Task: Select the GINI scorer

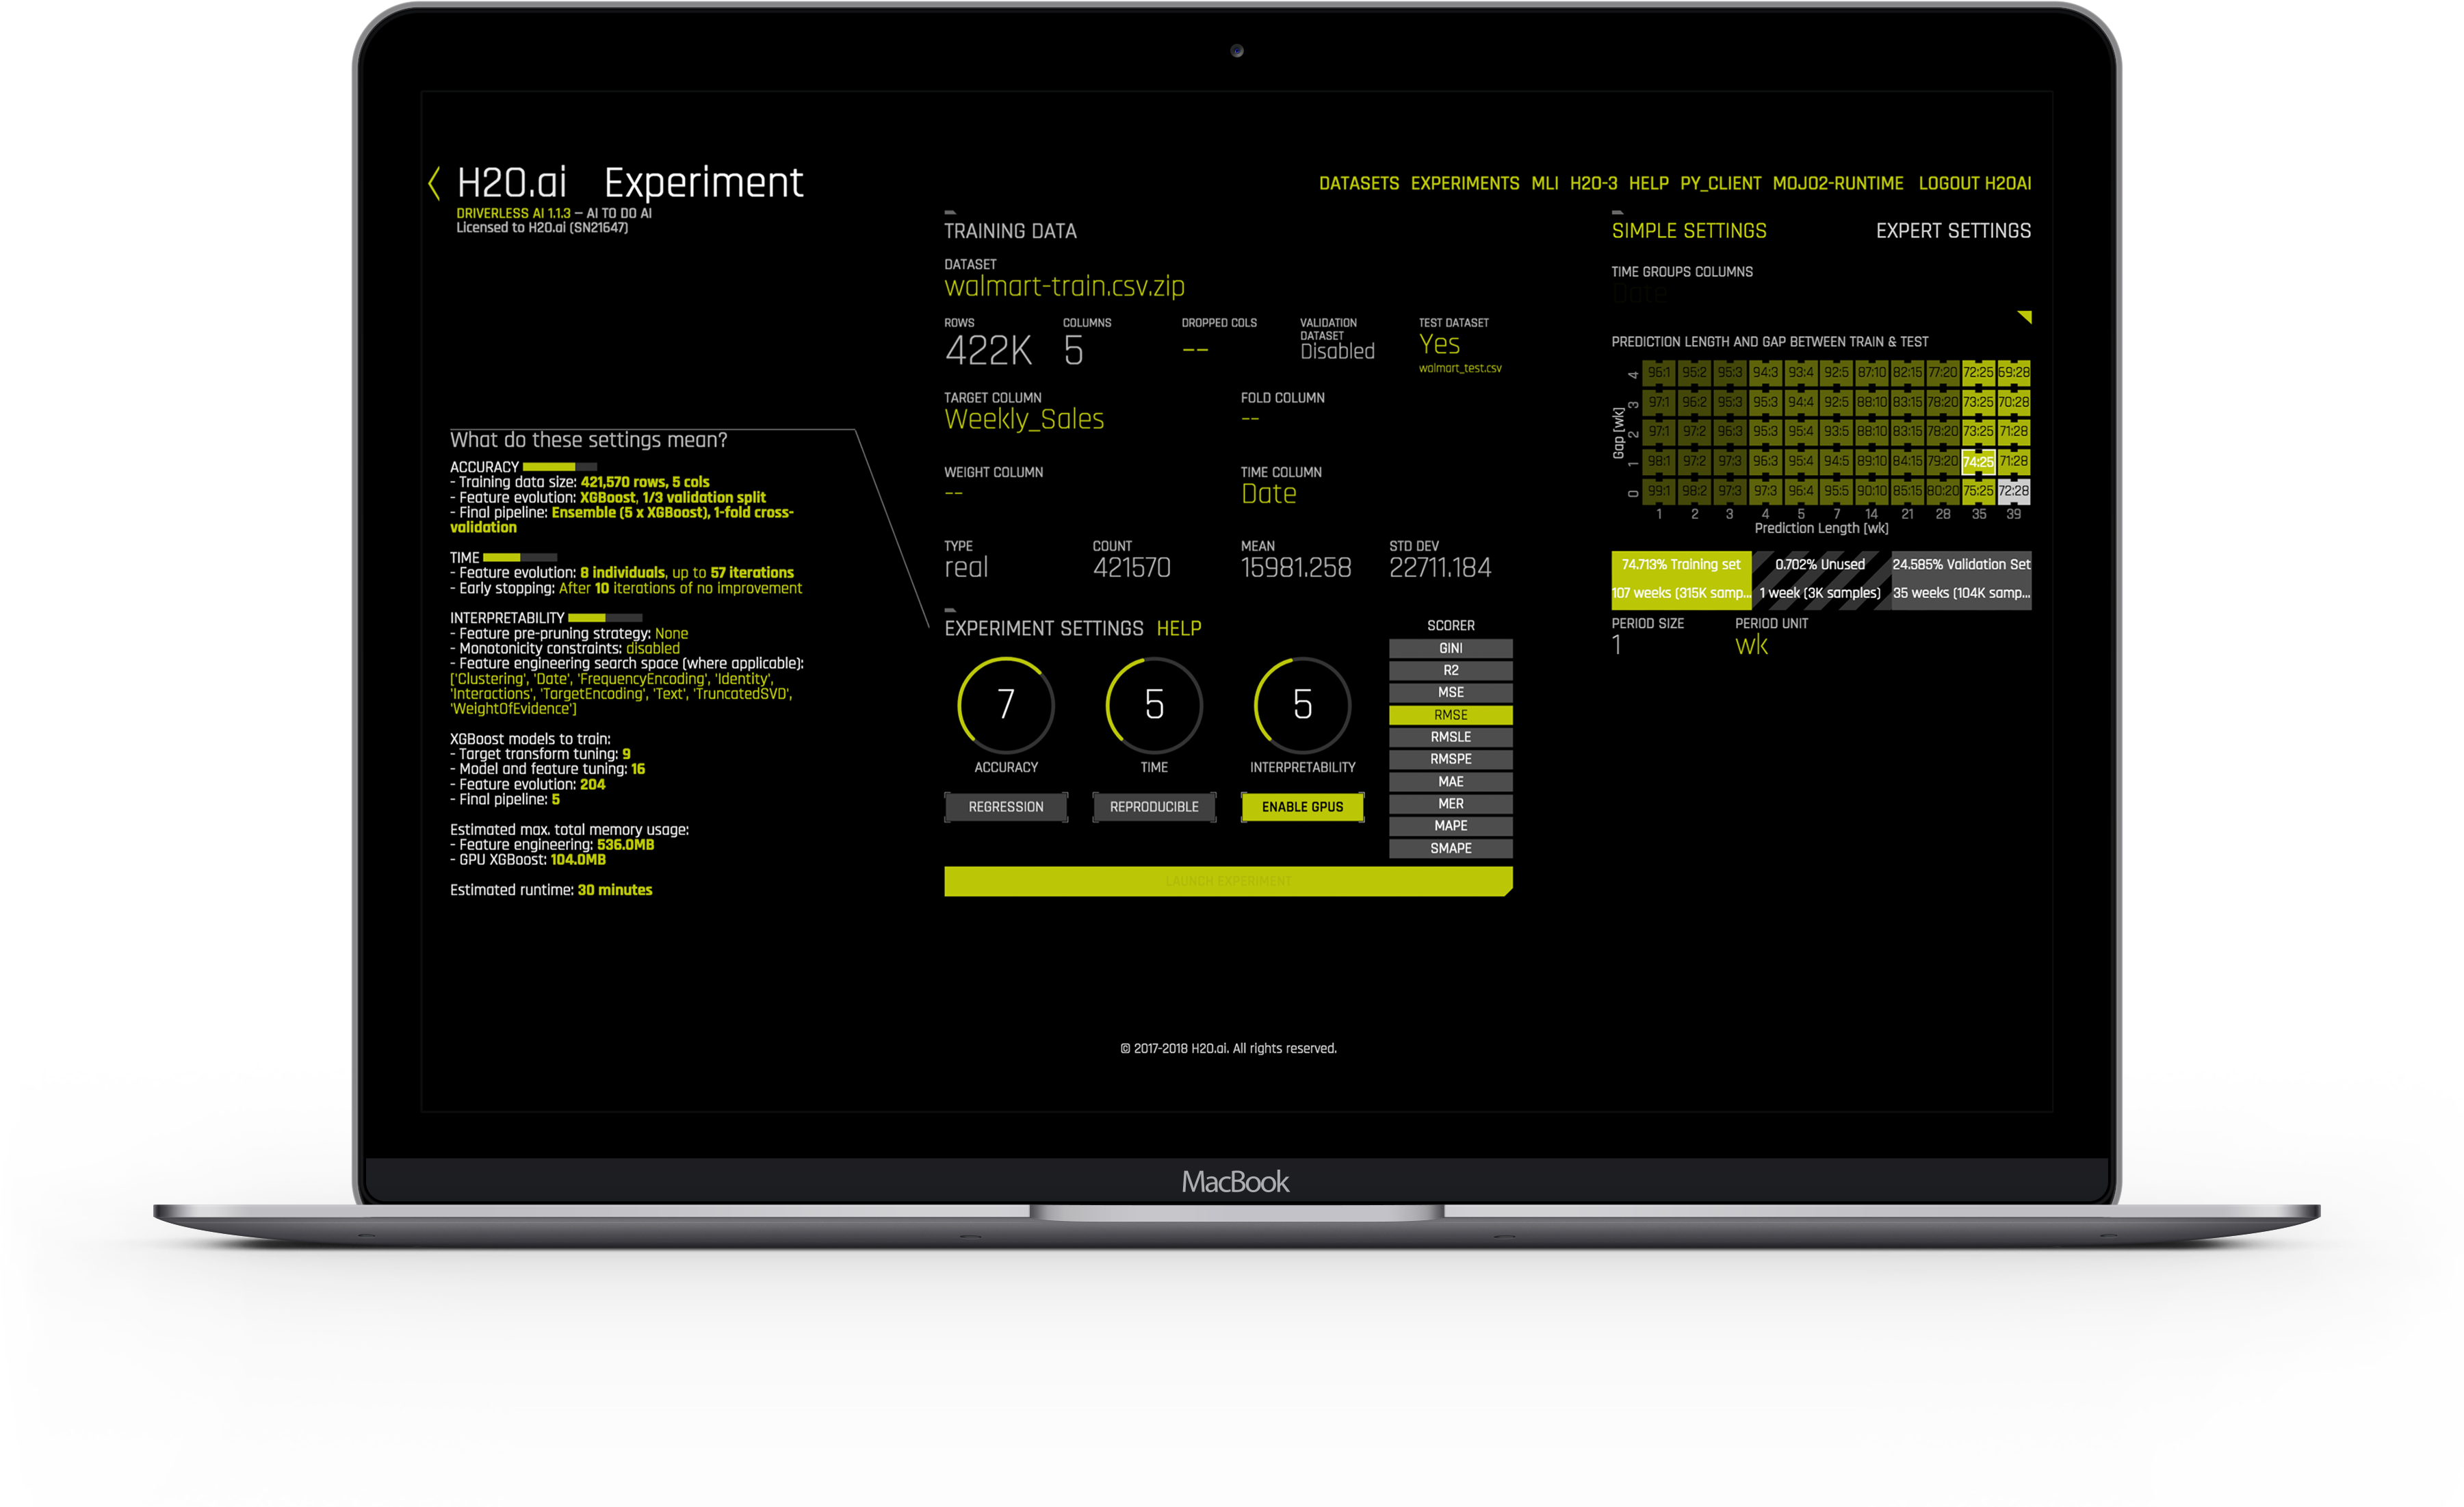Action: 1451,648
